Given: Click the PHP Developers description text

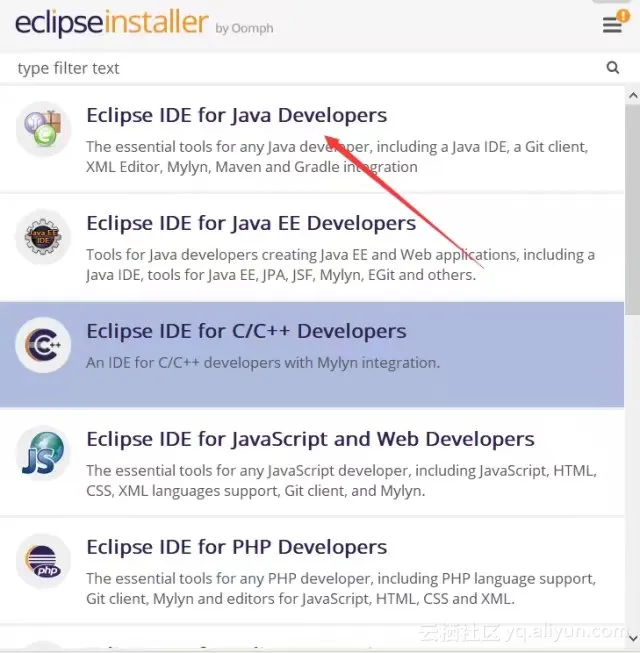Looking at the screenshot, I should pos(341,588).
